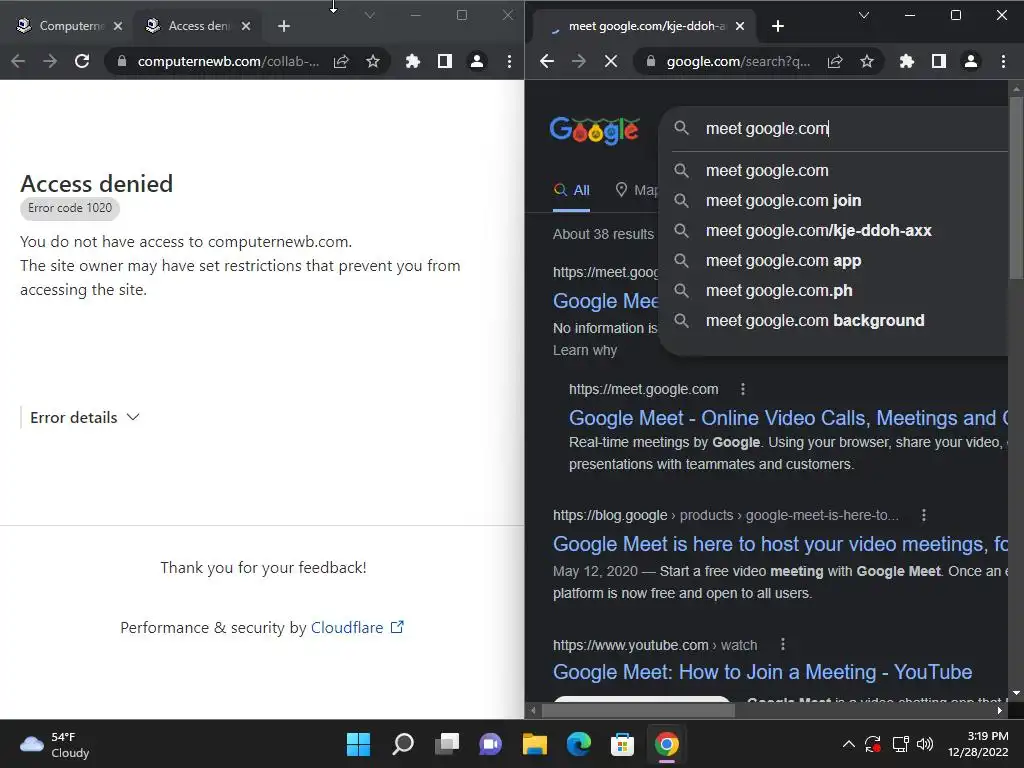Open the Cloudflare link
The width and height of the screenshot is (1024, 768).
357,628
